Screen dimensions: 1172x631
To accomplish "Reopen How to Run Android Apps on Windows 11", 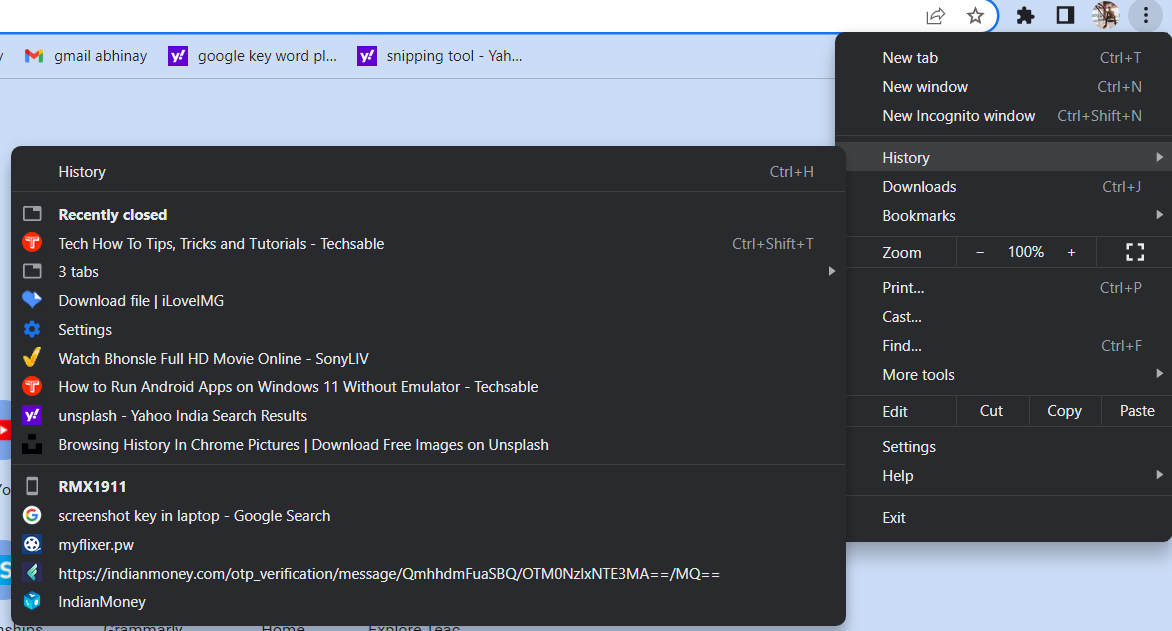I will point(428,387).
